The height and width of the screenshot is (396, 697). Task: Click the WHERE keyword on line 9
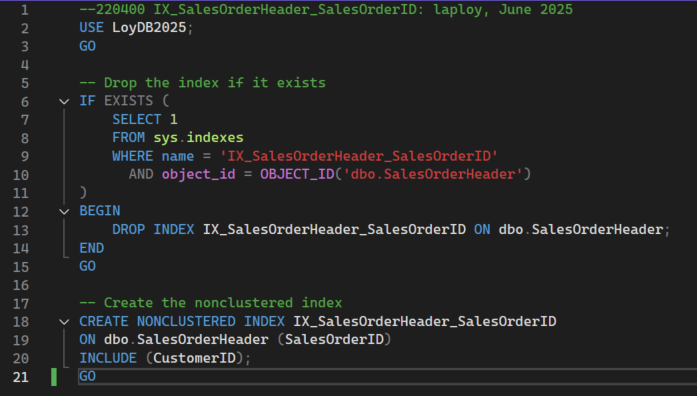(132, 156)
